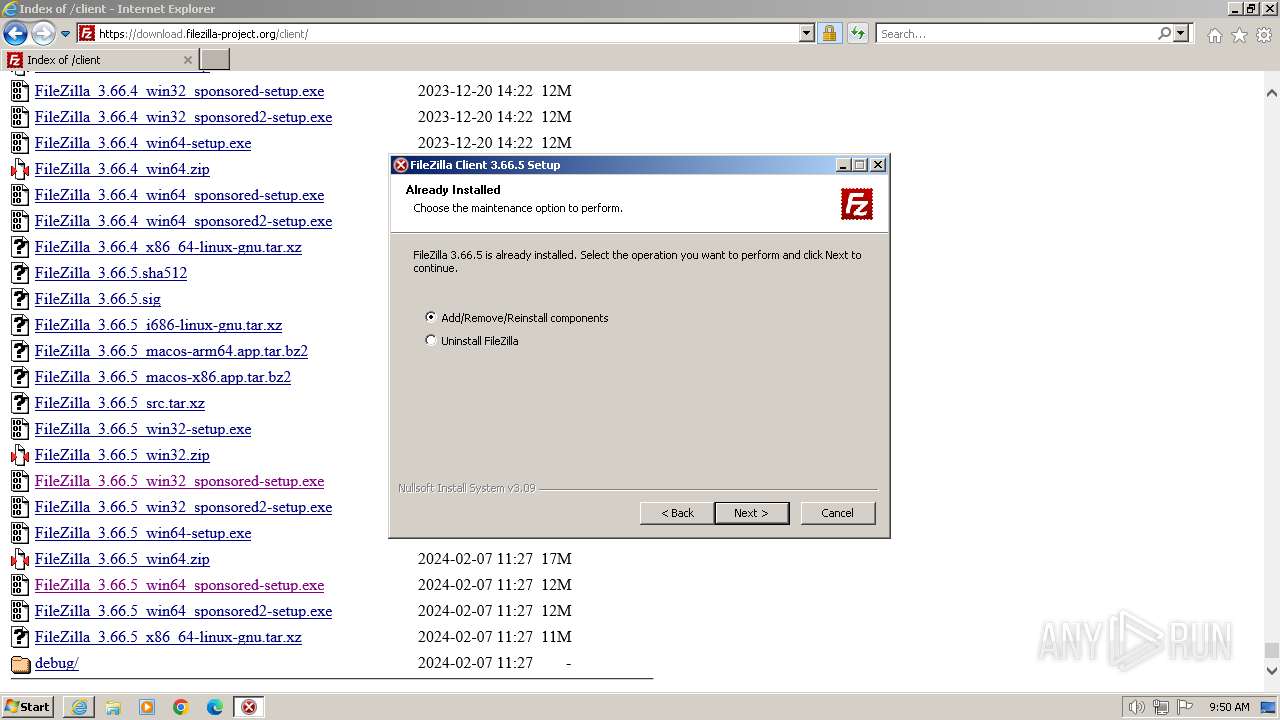Image resolution: width=1280 pixels, height=720 pixels.
Task: Click the FileZilla logo in Setup header
Action: point(857,204)
